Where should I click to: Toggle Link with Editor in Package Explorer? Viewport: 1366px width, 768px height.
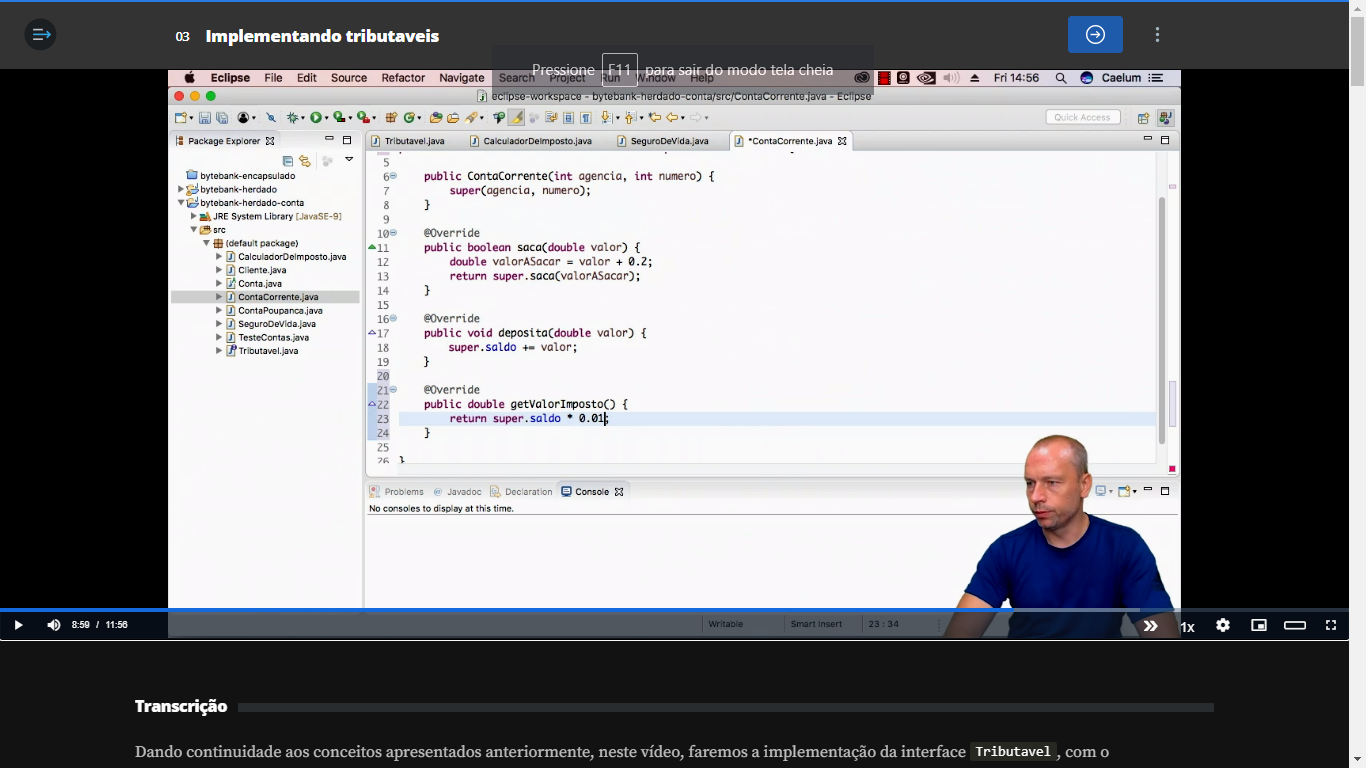click(305, 160)
